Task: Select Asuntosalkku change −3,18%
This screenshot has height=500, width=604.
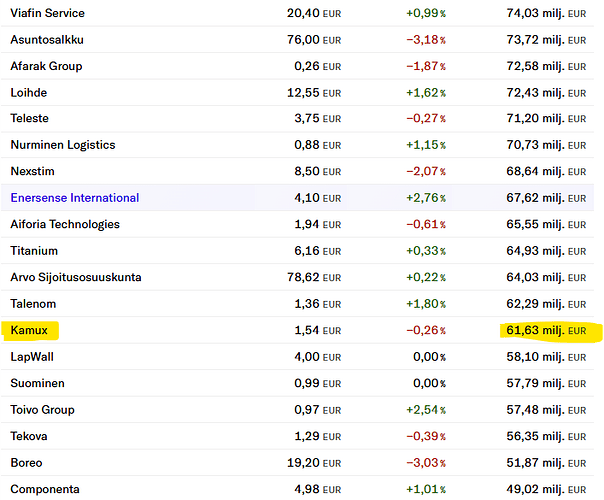Action: tap(426, 40)
